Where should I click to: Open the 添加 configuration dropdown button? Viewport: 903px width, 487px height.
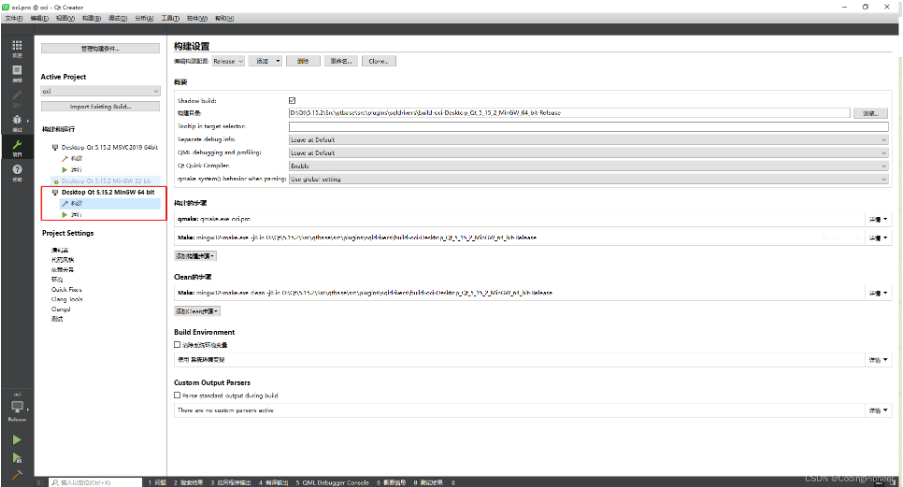point(265,61)
